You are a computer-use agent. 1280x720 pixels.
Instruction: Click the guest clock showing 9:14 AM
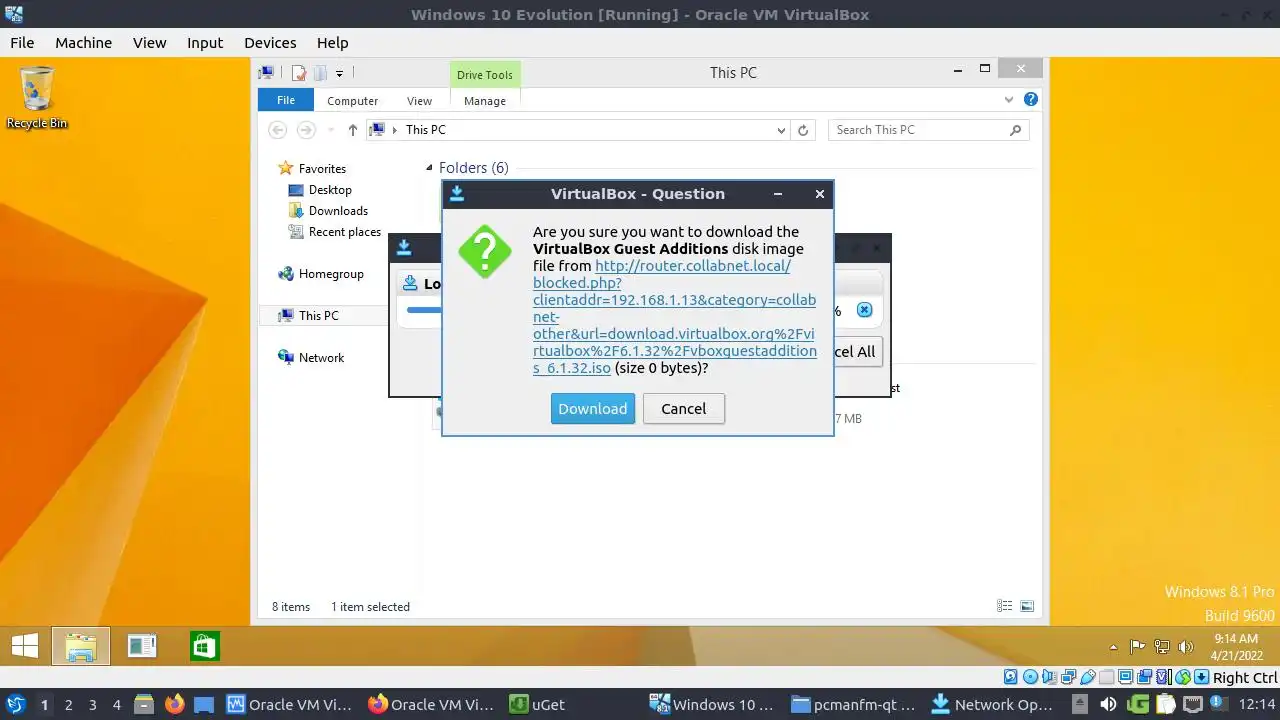1236,647
